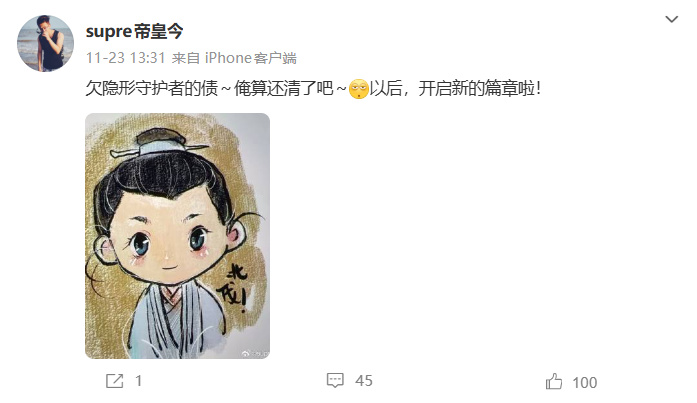
Task: Open comments via speech bubble icon
Action: tap(335, 380)
